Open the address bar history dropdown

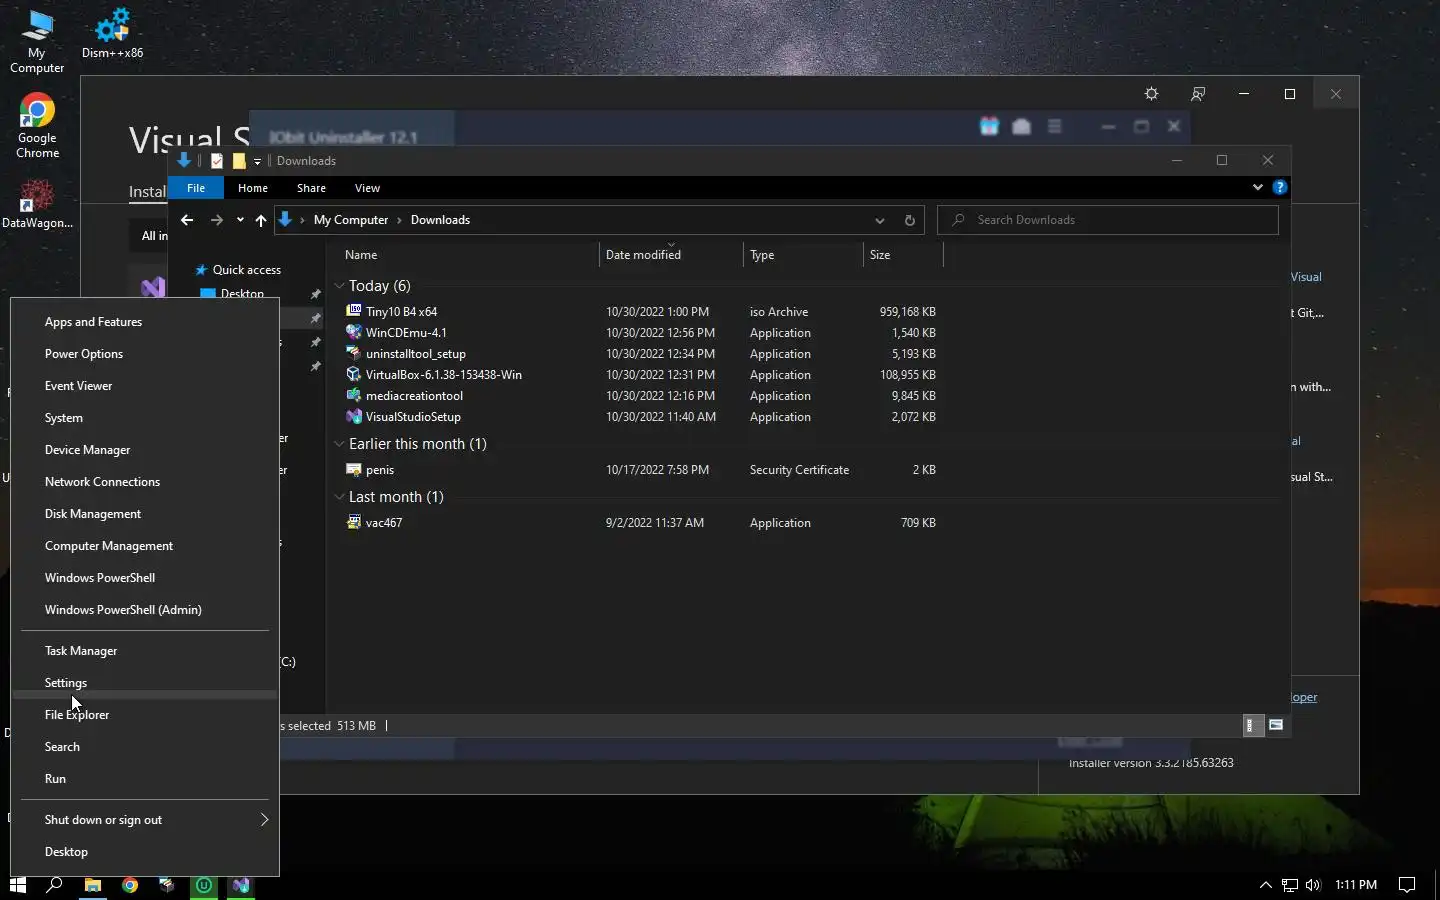click(879, 220)
